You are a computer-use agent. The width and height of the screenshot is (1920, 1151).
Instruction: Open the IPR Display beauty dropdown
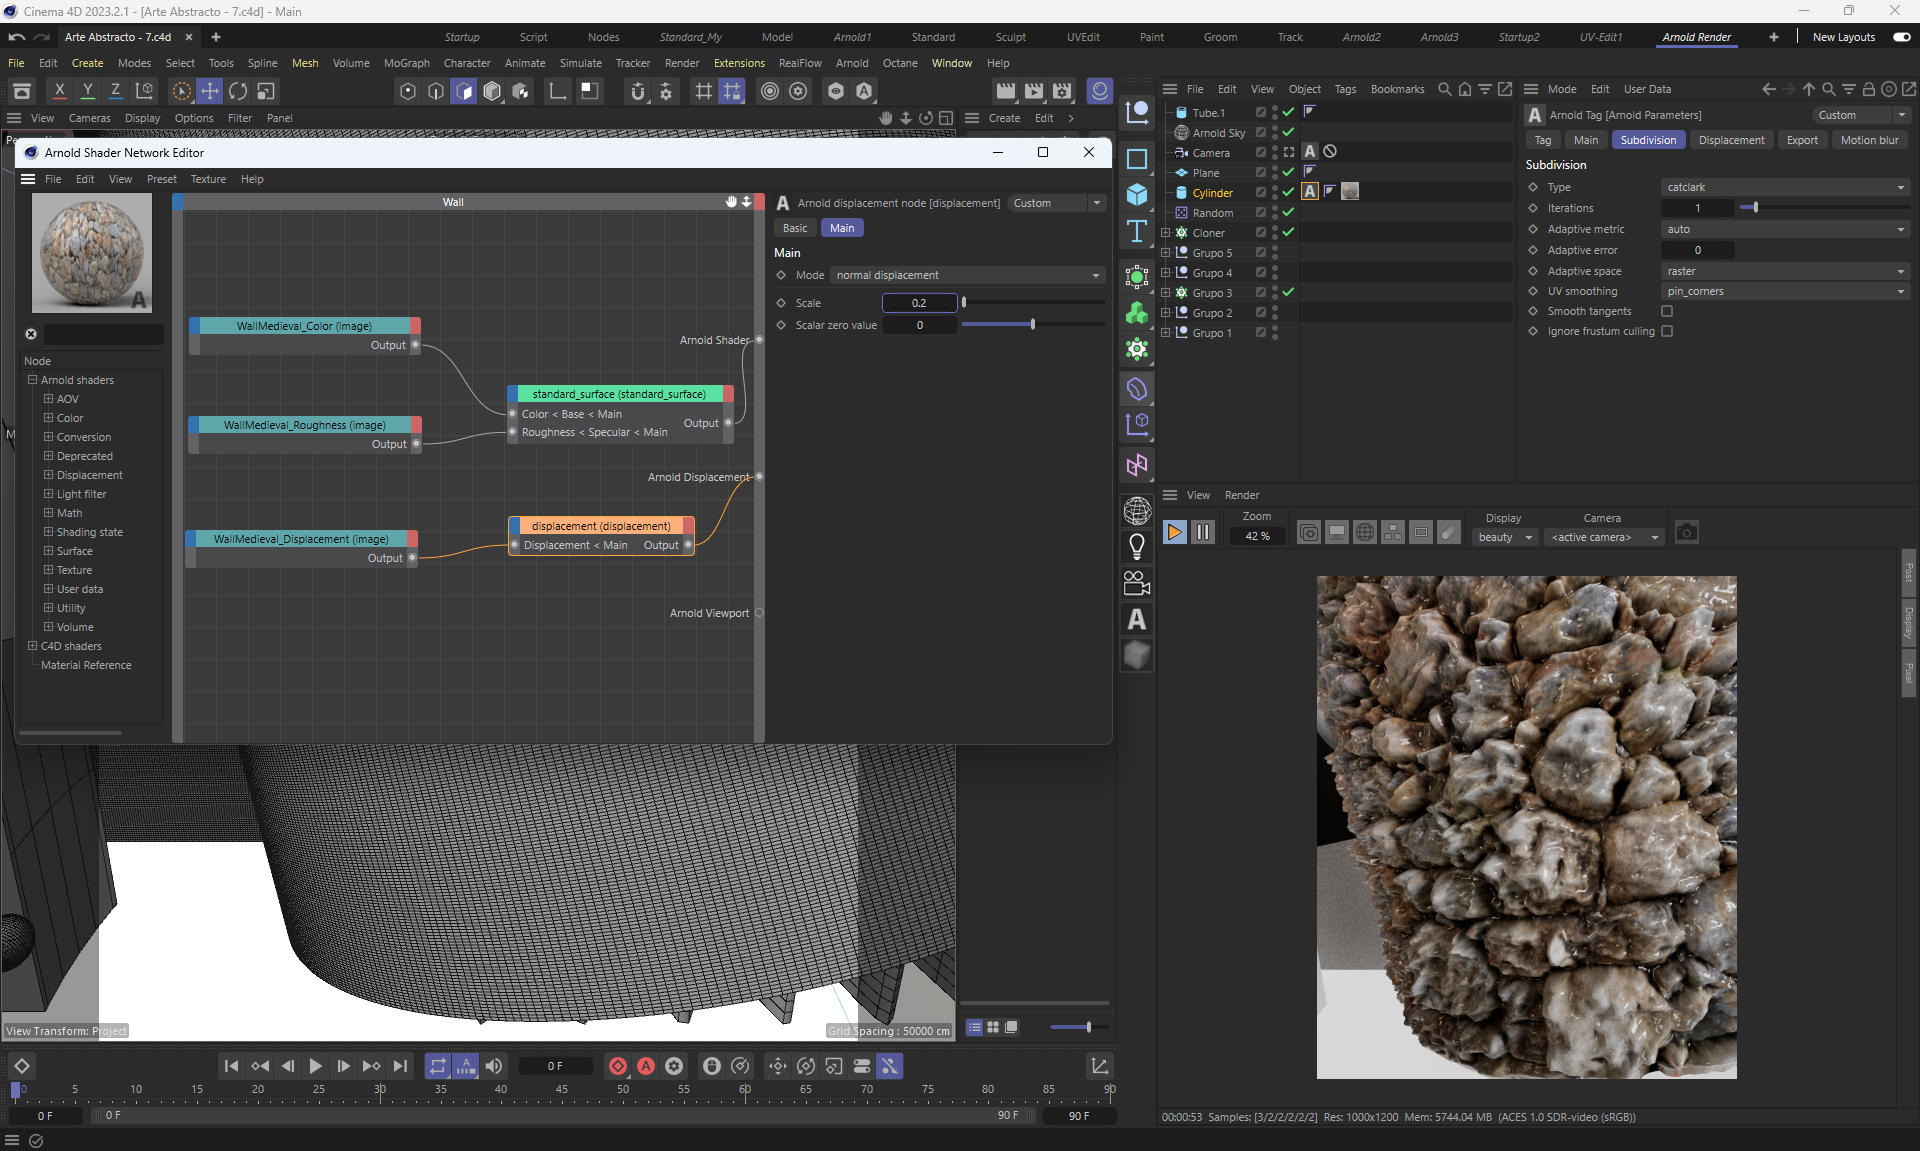[1505, 537]
